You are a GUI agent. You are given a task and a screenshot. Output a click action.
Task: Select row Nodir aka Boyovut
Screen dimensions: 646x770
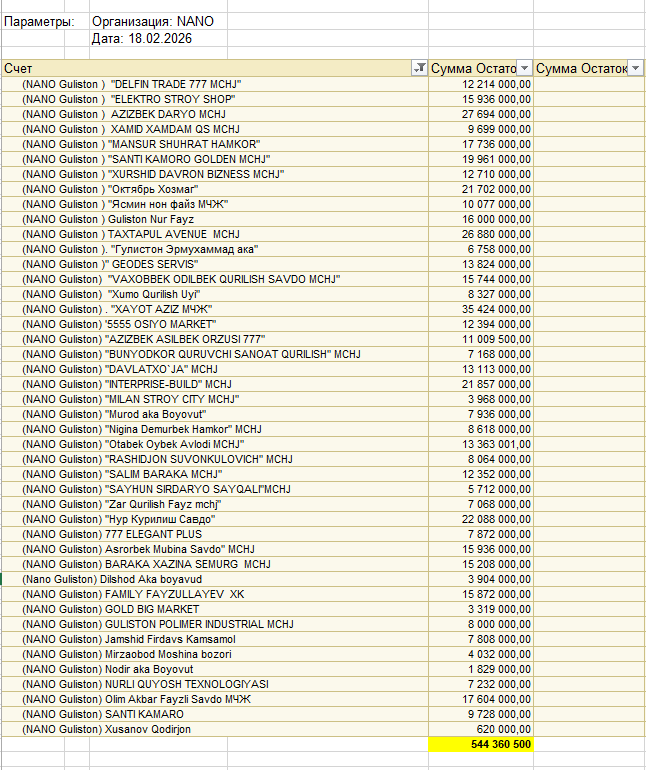click(215, 669)
